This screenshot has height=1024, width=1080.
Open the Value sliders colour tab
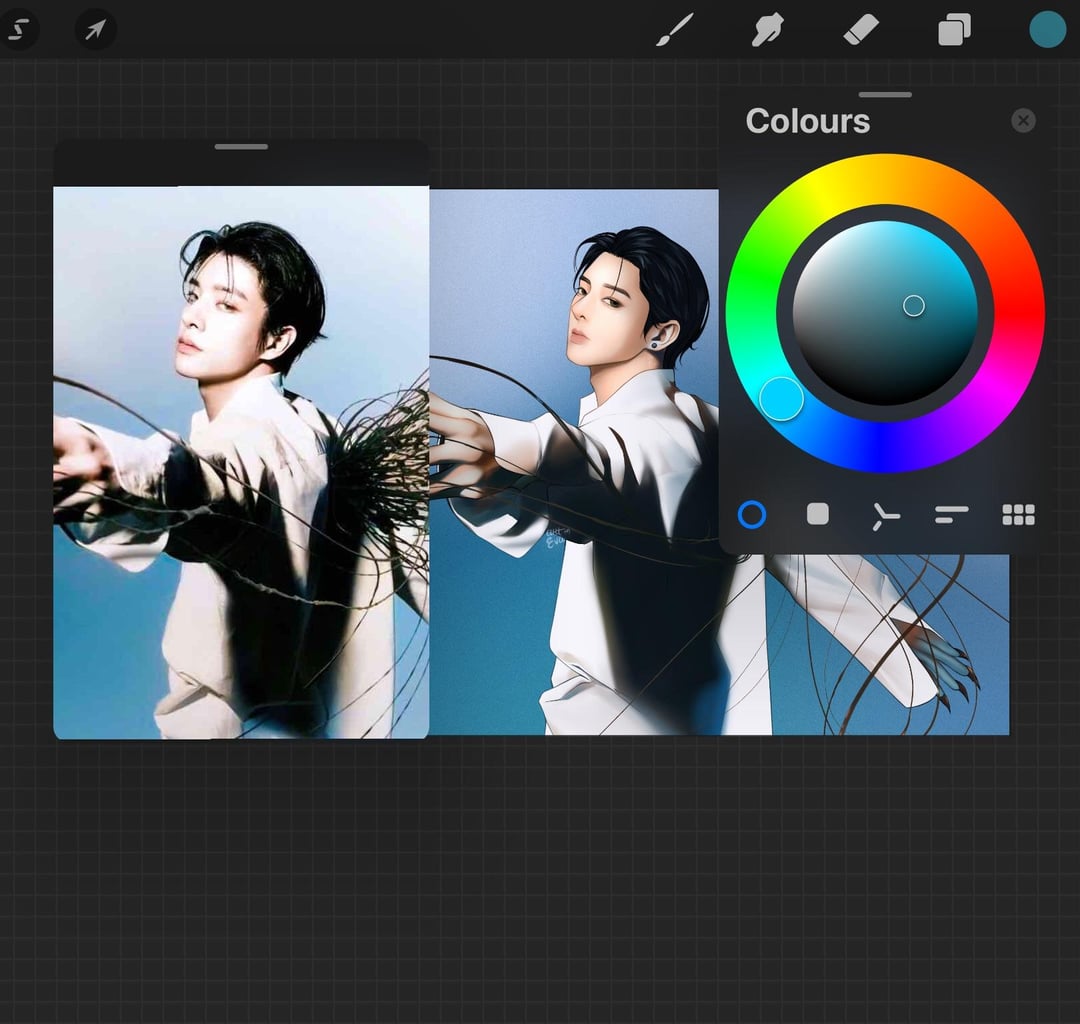951,515
